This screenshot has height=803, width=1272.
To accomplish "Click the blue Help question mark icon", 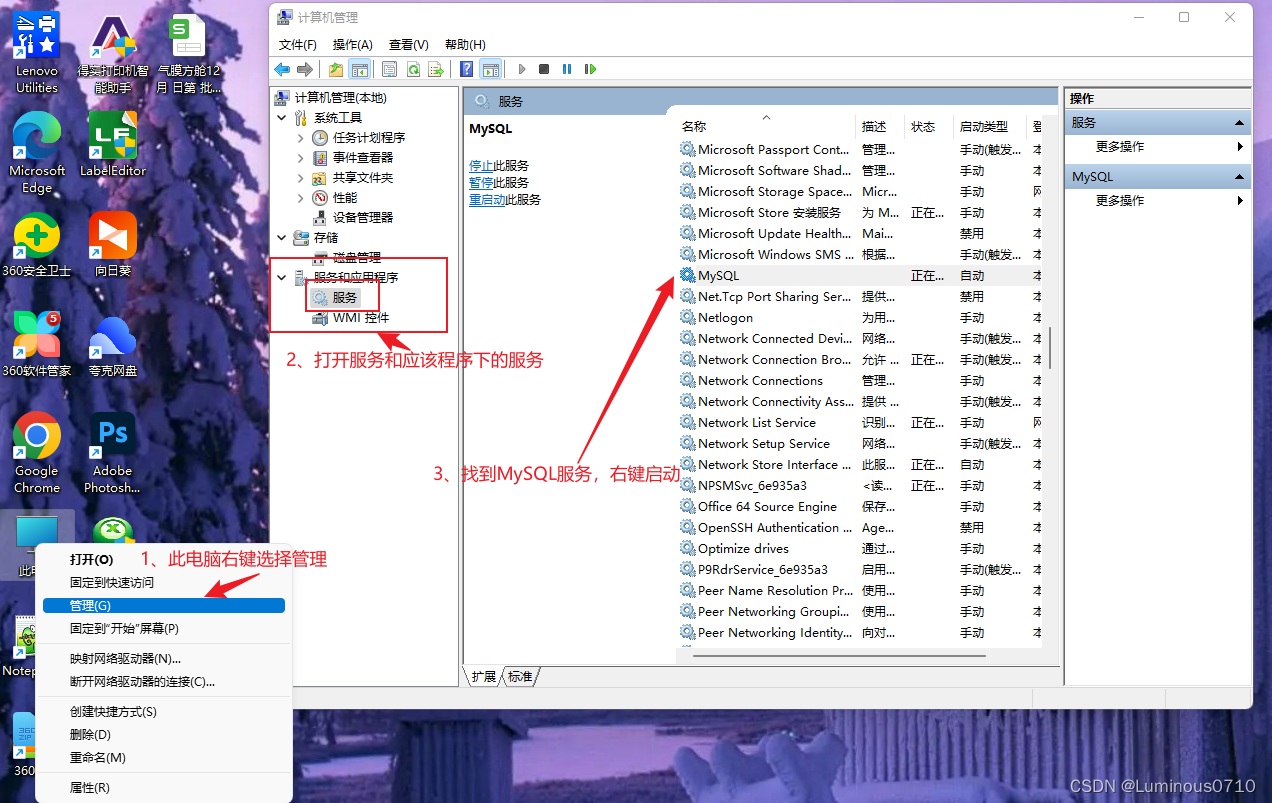I will [x=467, y=69].
